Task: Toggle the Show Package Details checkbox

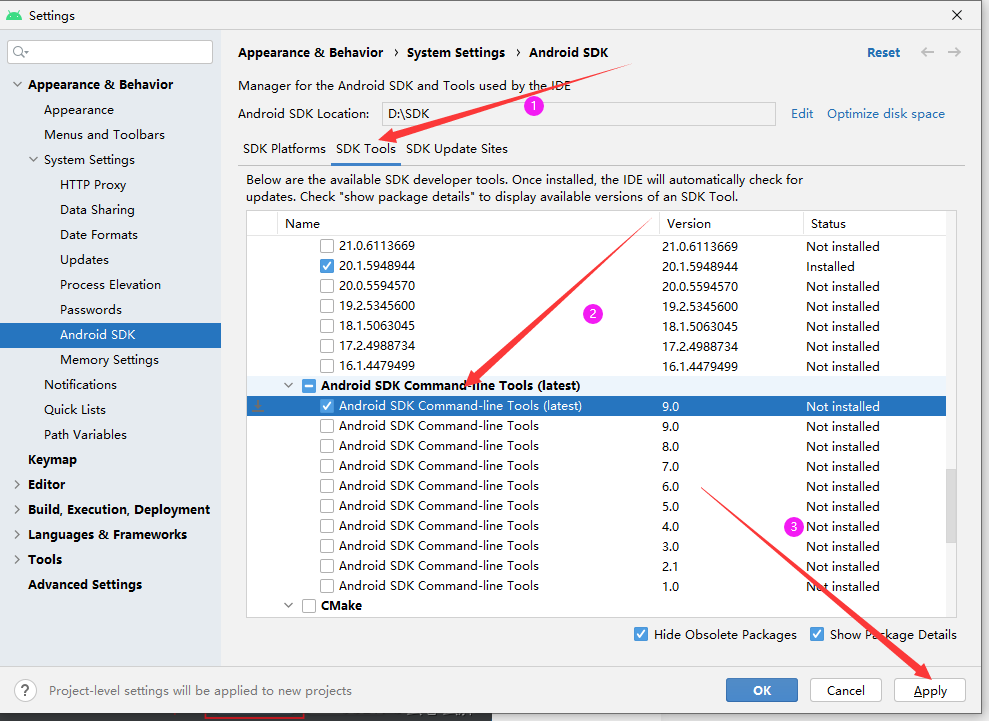Action: pos(817,634)
